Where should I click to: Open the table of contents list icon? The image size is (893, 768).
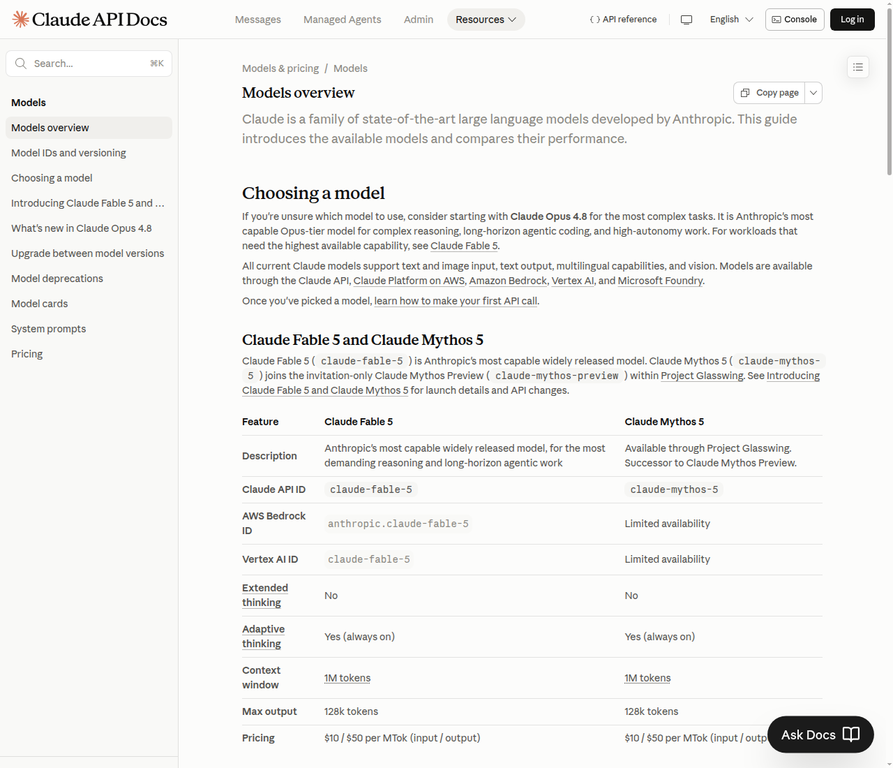(x=858, y=67)
